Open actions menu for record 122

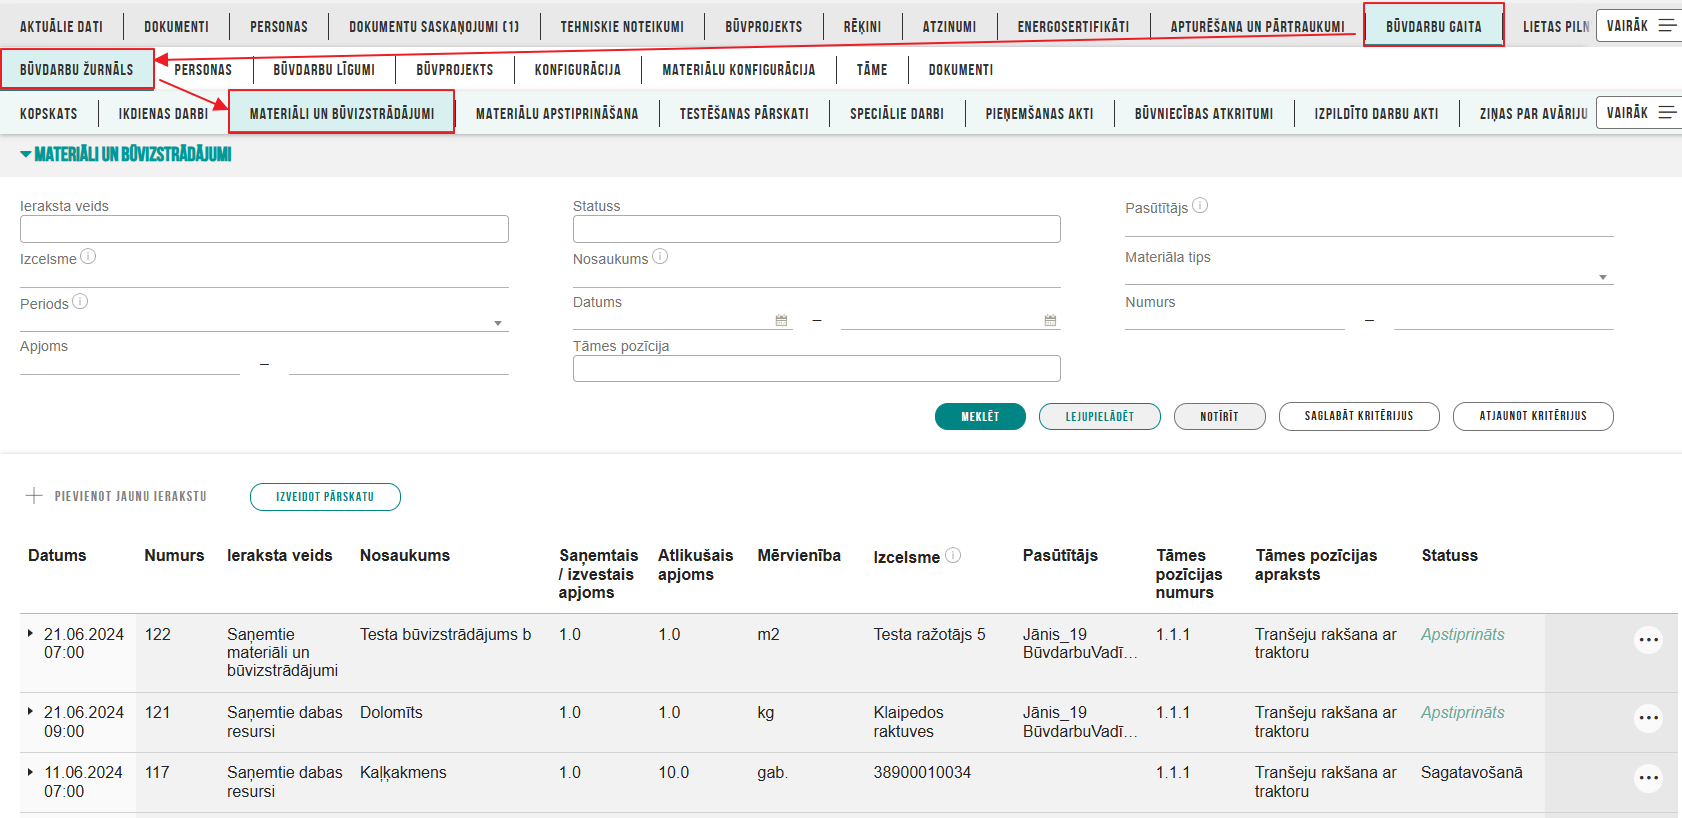pyautogui.click(x=1648, y=640)
